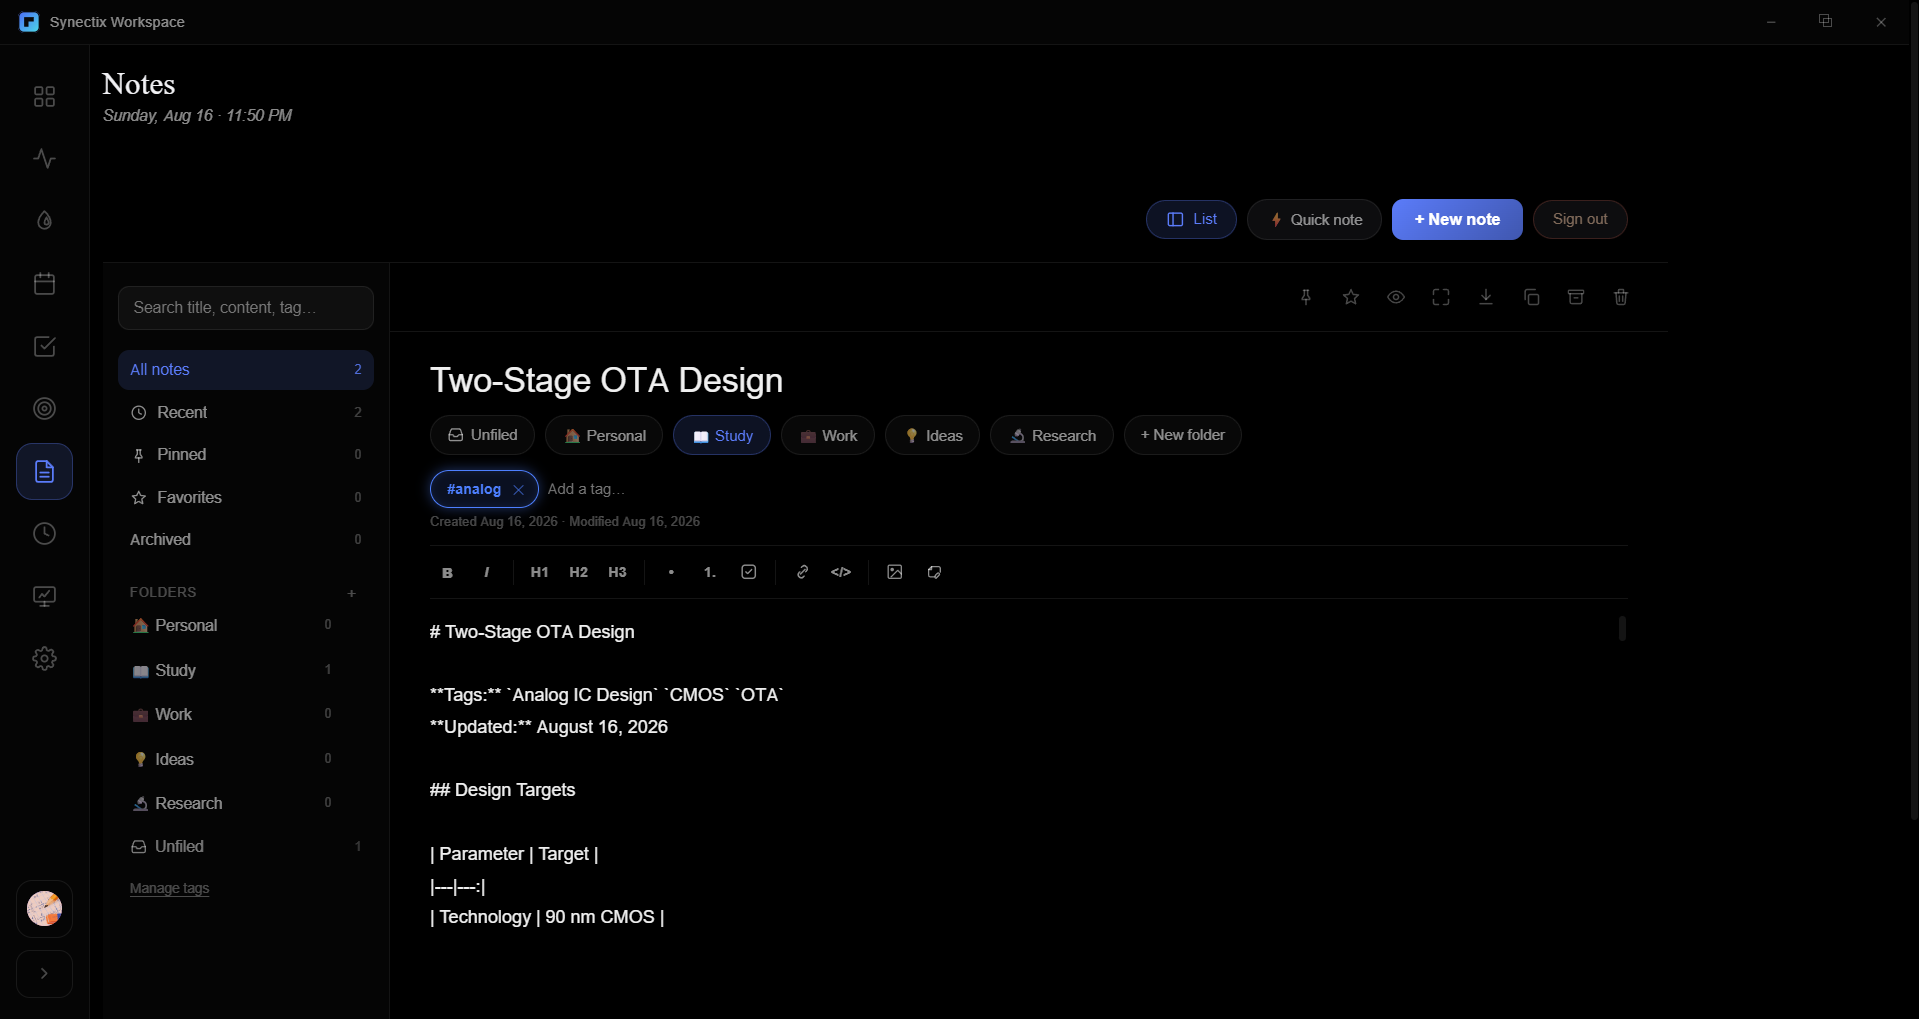Toggle italic formatting in editor toolbar
Image resolution: width=1919 pixels, height=1019 pixels.
pos(487,572)
